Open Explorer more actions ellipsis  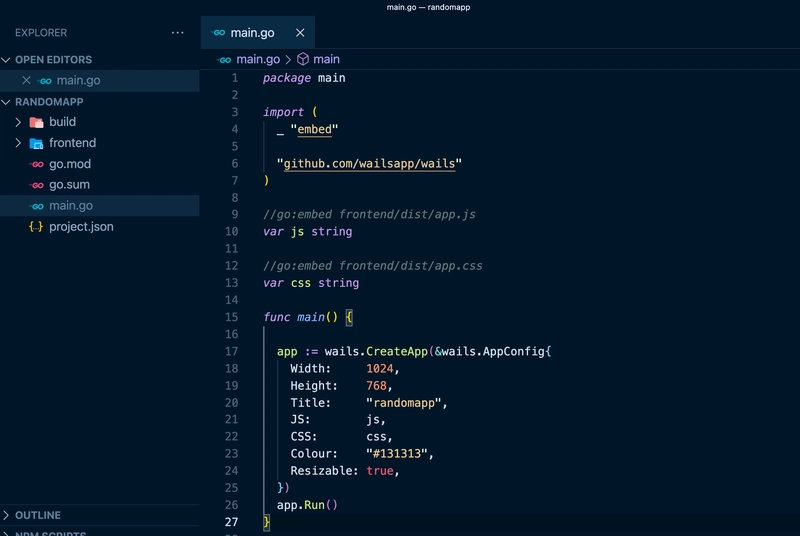pos(178,33)
